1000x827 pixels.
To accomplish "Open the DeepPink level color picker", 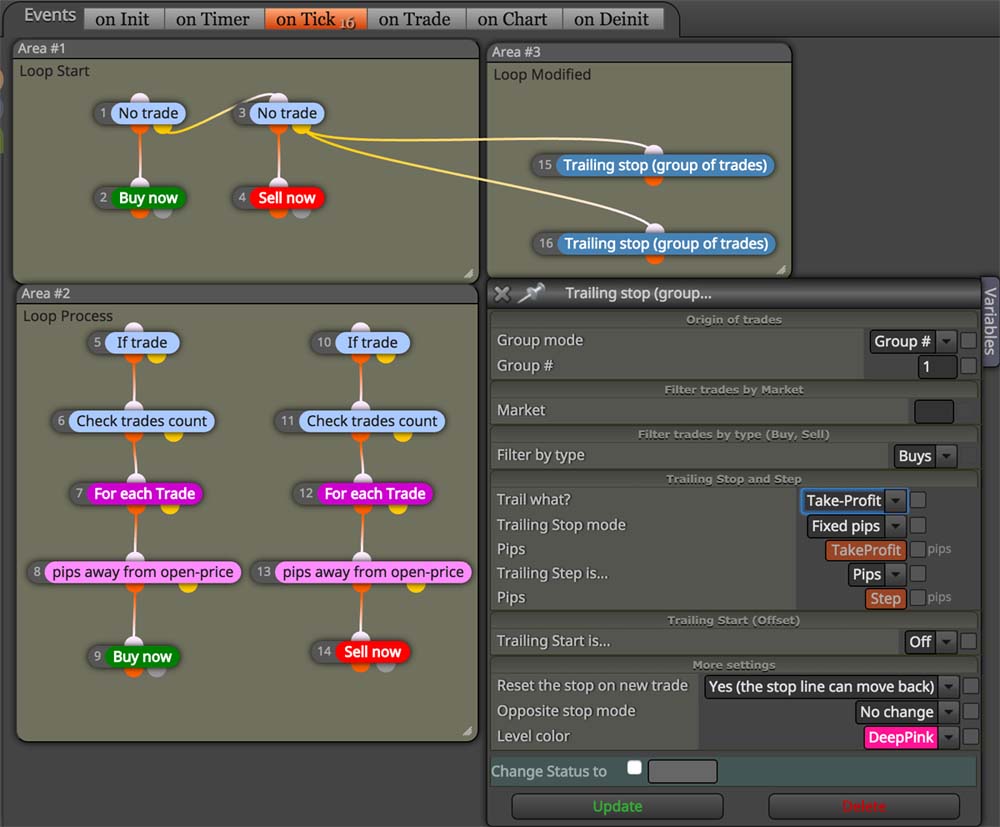I will (910, 737).
